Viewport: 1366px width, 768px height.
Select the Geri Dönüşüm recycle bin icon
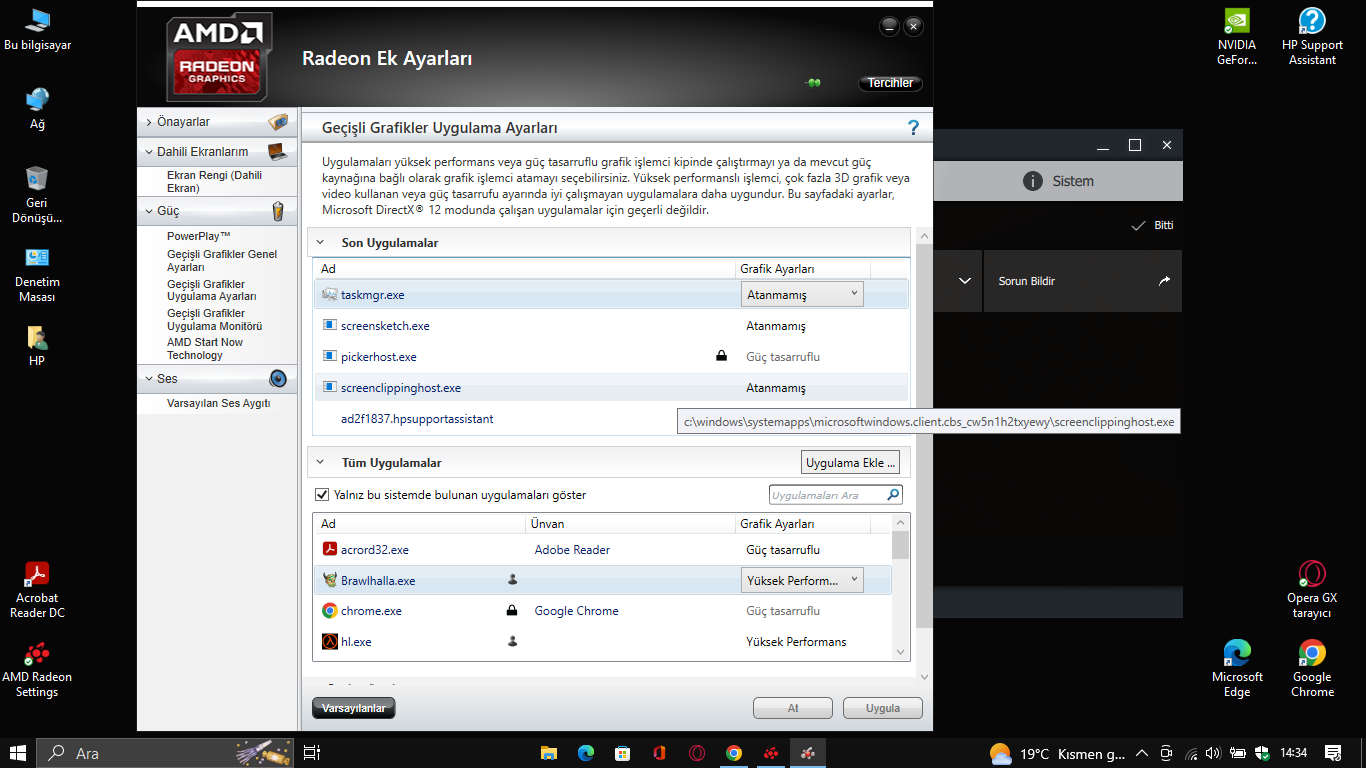(x=37, y=195)
